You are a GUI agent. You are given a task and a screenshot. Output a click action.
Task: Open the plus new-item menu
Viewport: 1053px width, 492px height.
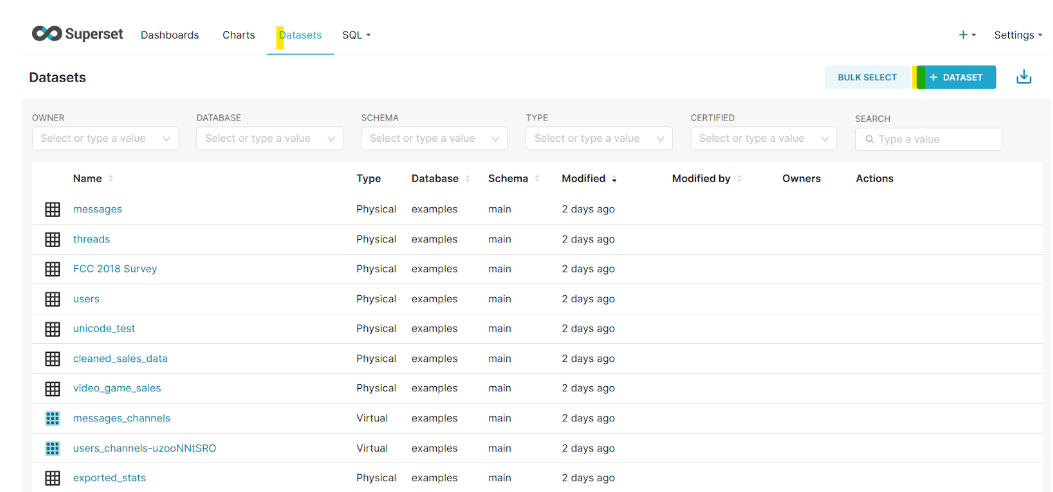966,35
